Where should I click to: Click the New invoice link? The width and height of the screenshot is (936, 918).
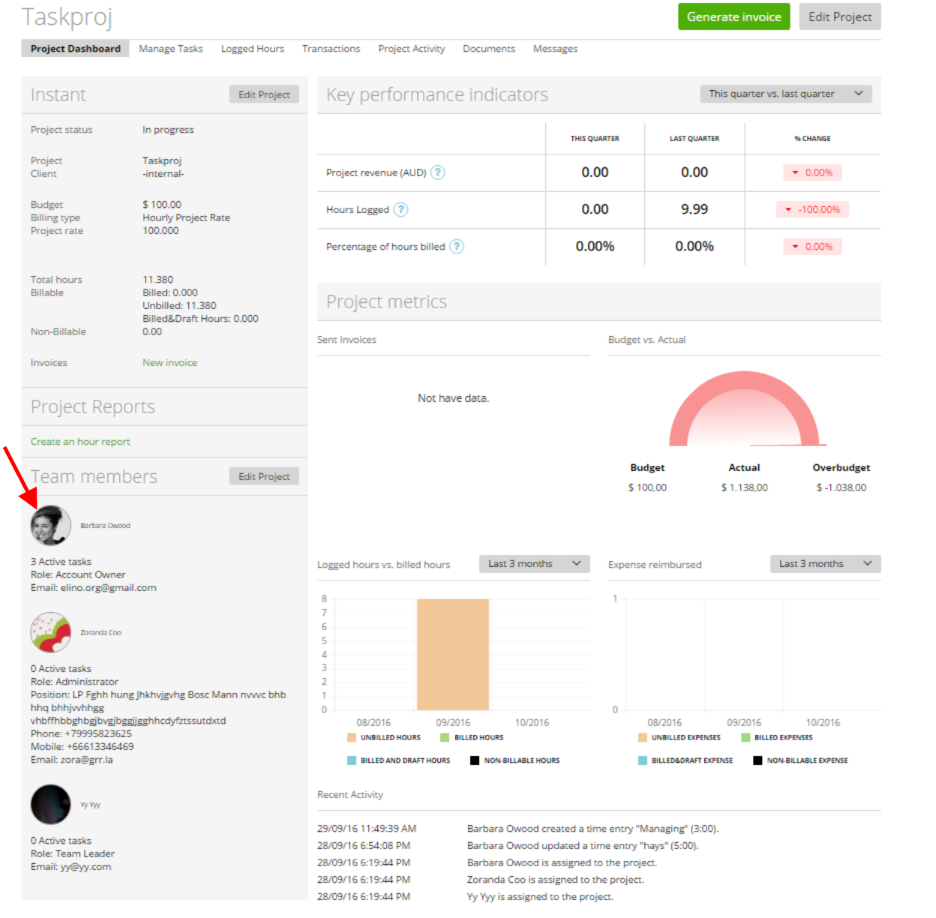(x=170, y=363)
